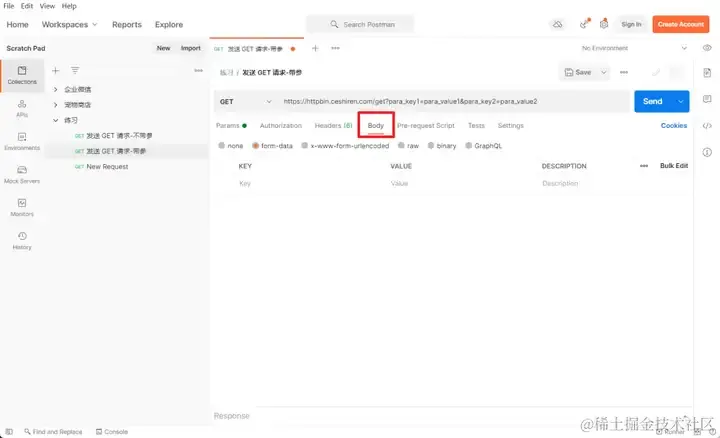Open the Cookies link
Screen dimensions: 720x438
click(674, 125)
